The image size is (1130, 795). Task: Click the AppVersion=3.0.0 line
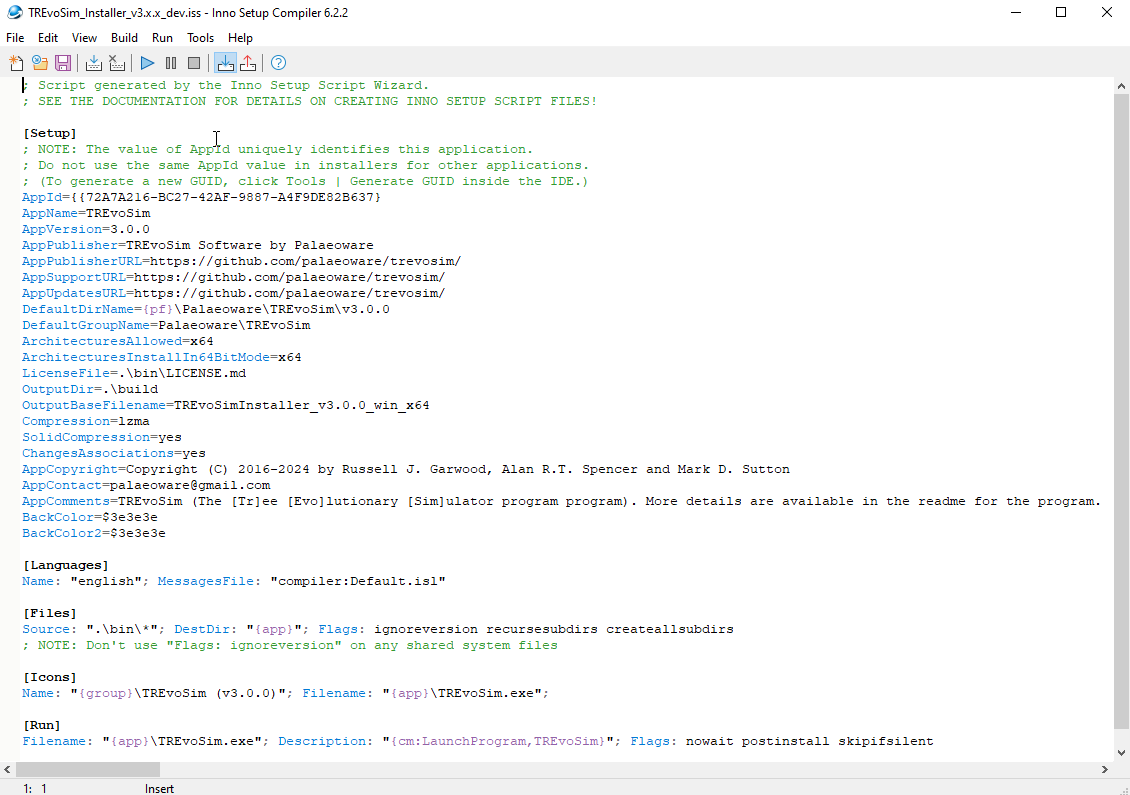[86, 229]
